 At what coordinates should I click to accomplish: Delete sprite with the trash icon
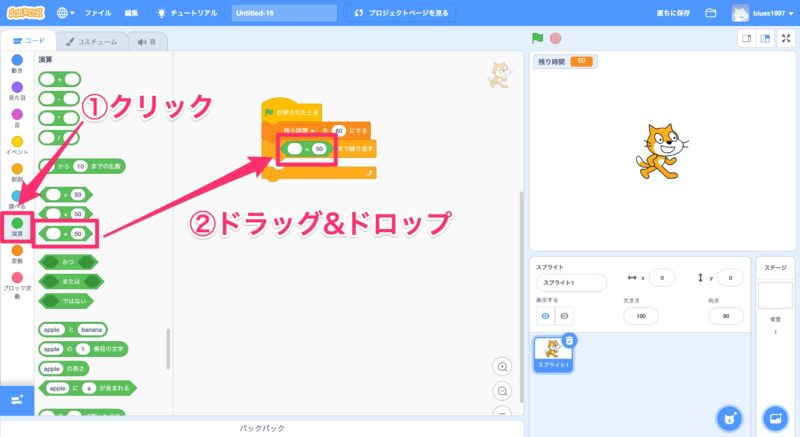coord(569,341)
